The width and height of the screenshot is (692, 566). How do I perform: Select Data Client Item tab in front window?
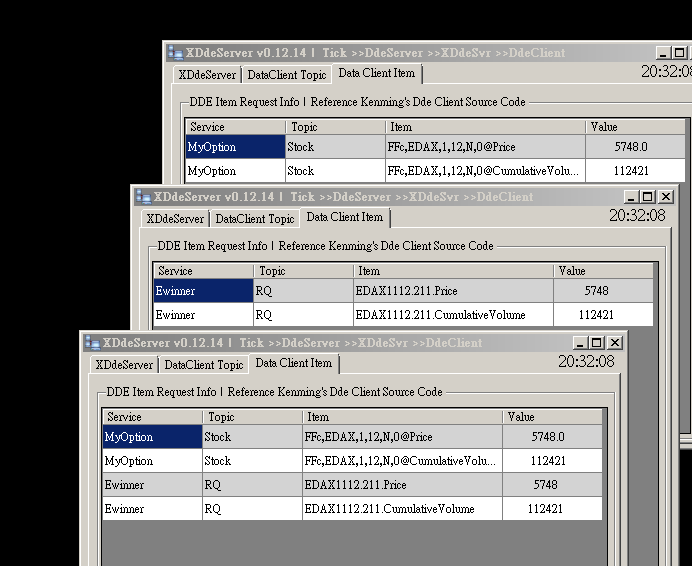(293, 363)
